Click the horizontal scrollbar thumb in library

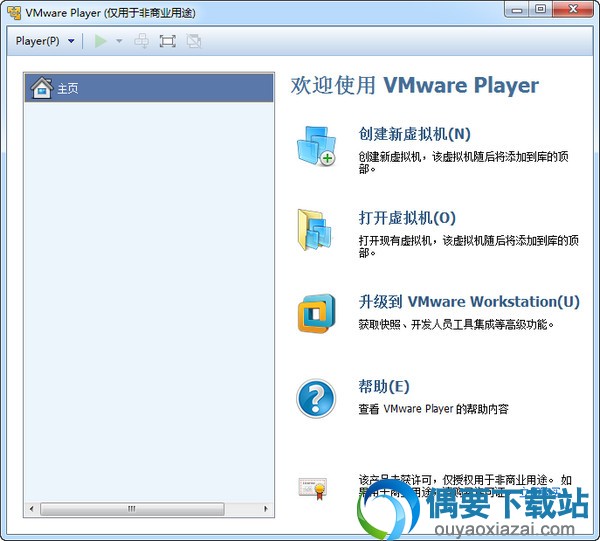tap(132, 508)
